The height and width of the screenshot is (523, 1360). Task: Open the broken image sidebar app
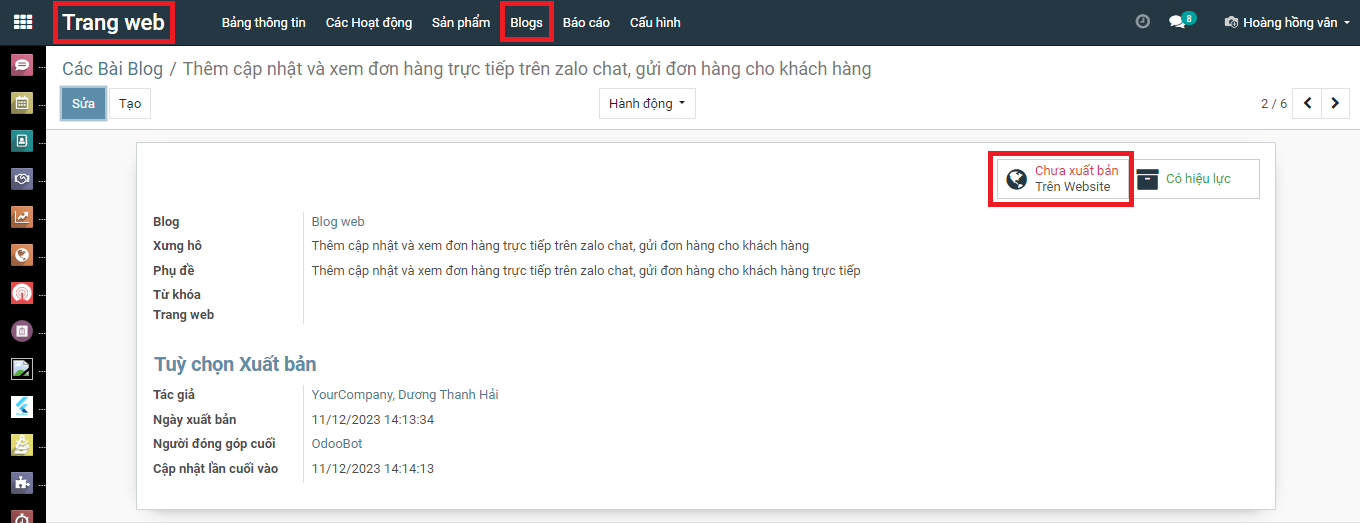22,369
